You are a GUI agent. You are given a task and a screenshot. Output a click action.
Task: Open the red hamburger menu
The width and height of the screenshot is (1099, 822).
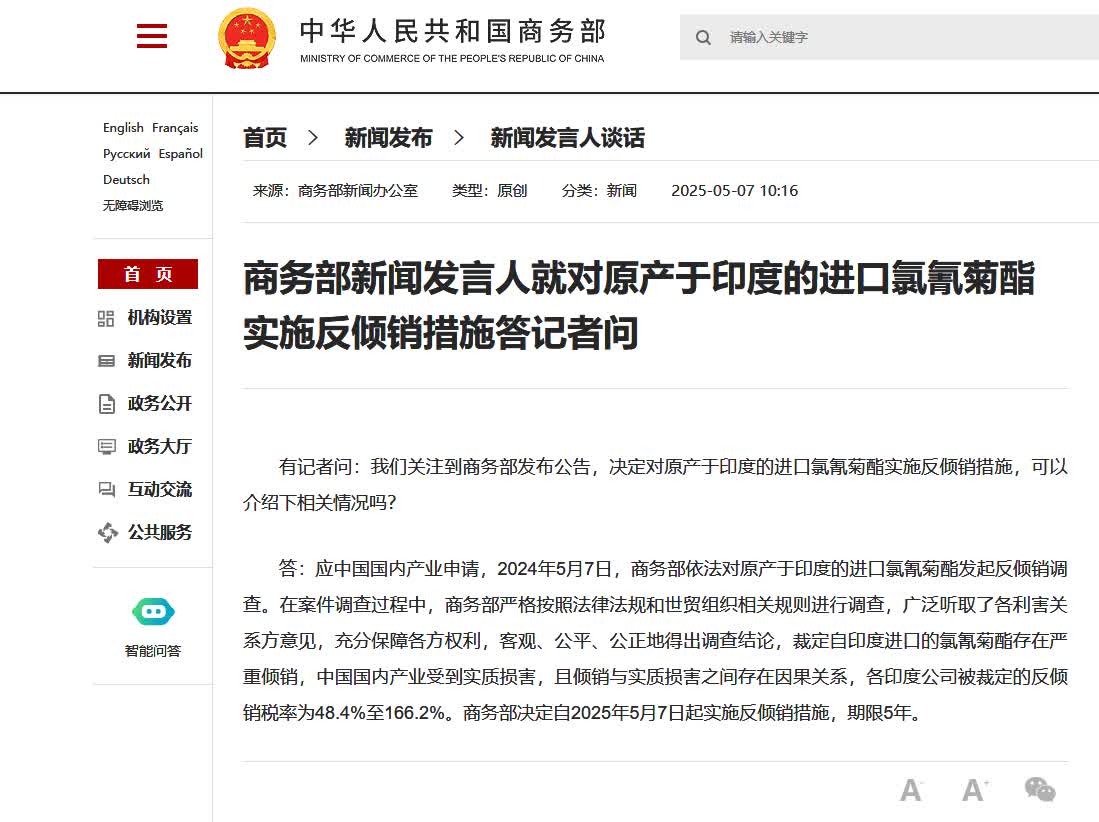[x=152, y=36]
